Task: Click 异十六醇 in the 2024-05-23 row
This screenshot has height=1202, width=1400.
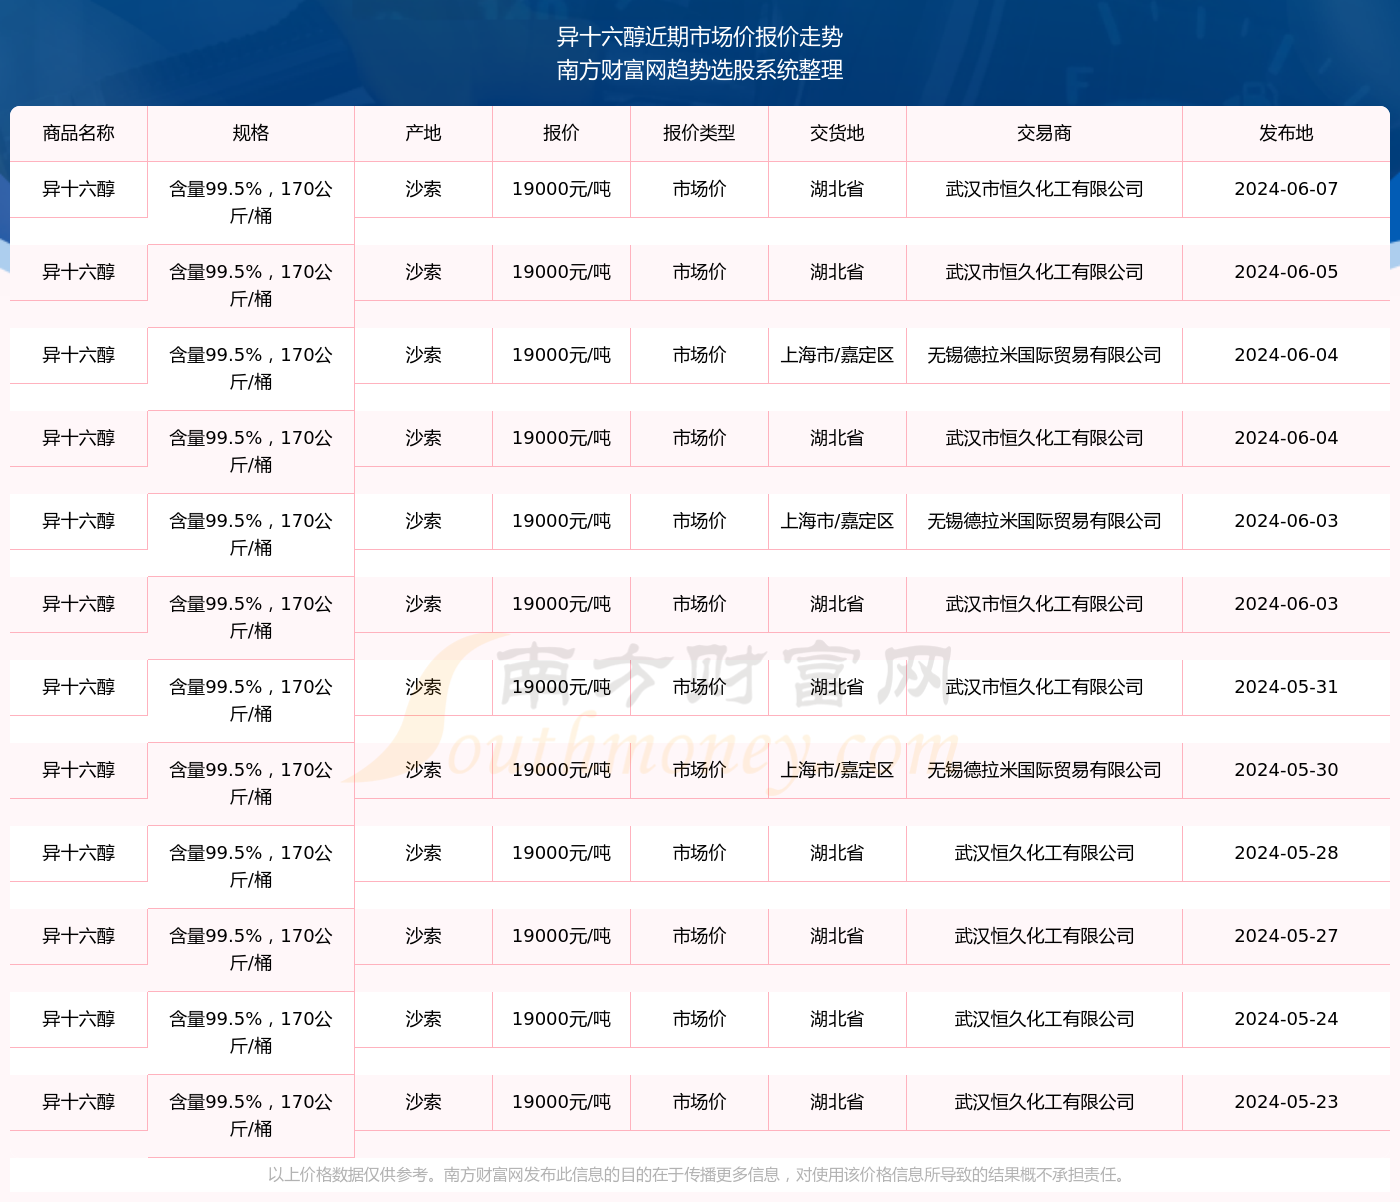Action: (x=79, y=1102)
